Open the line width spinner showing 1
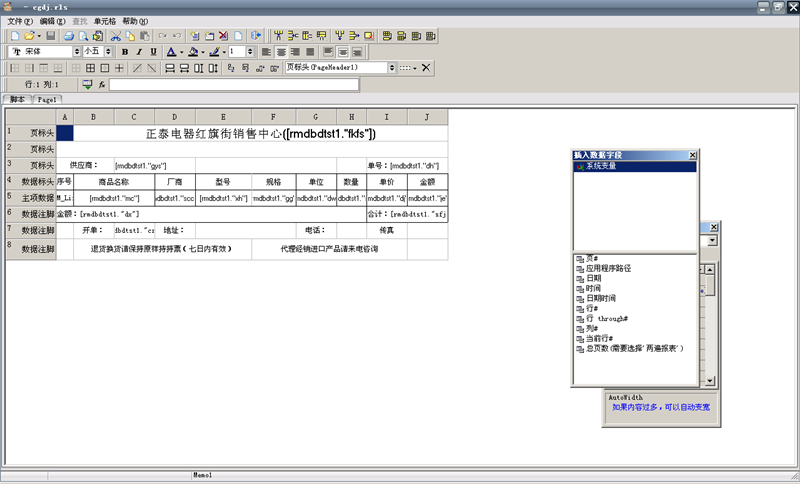The width and height of the screenshot is (800, 484). coord(250,52)
